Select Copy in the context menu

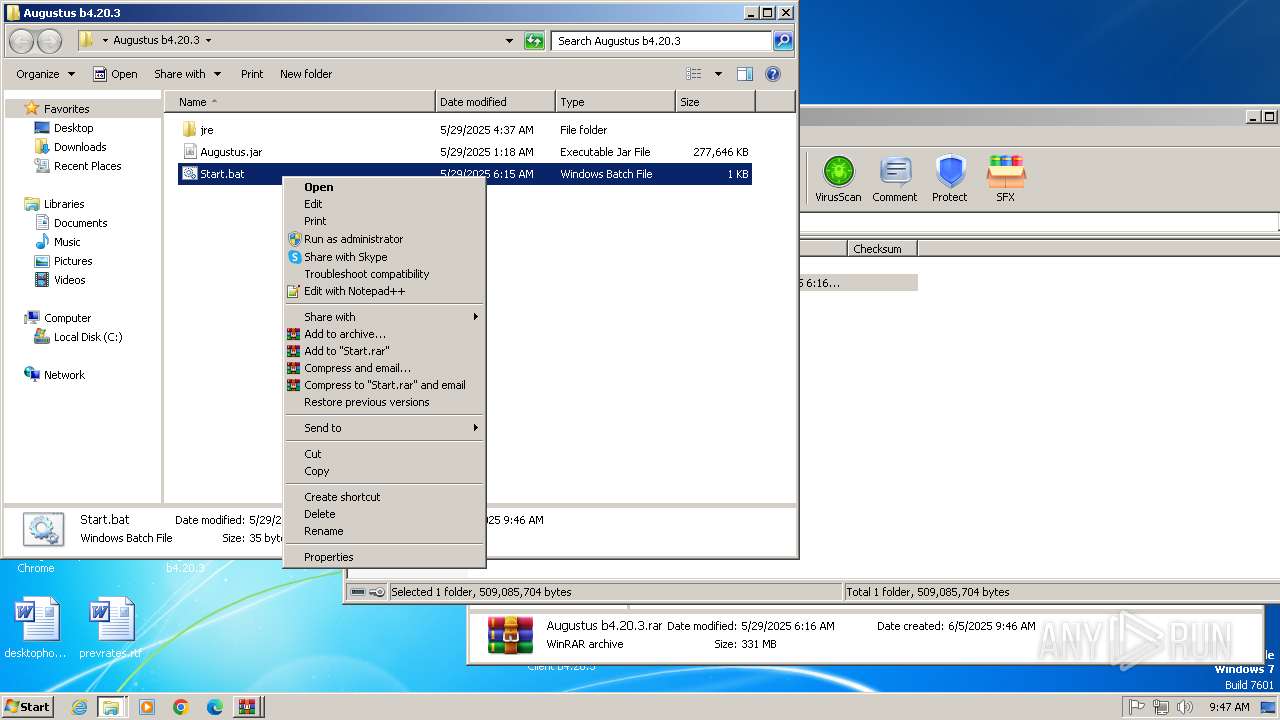(x=384, y=471)
